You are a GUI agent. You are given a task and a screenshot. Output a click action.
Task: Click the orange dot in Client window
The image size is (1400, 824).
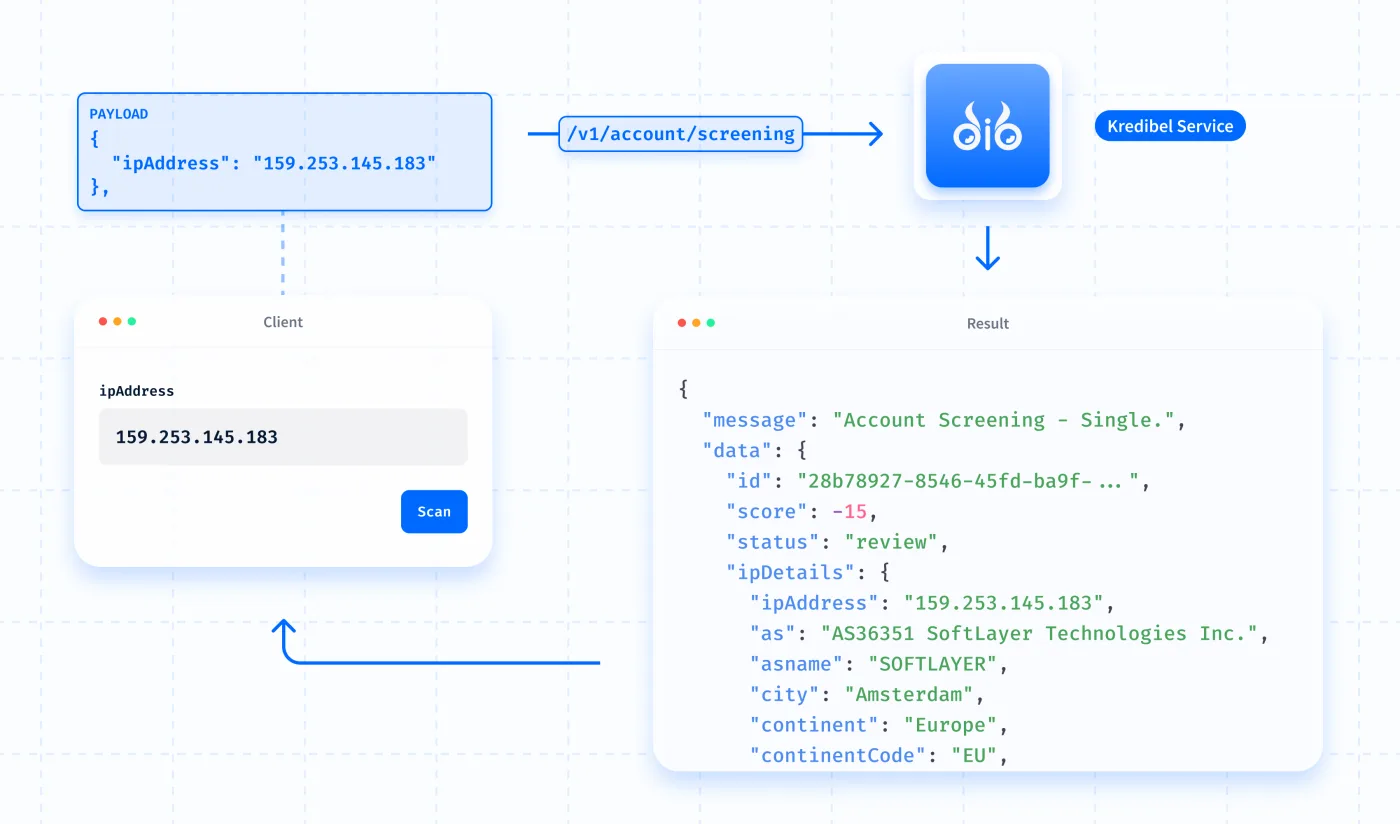(117, 321)
